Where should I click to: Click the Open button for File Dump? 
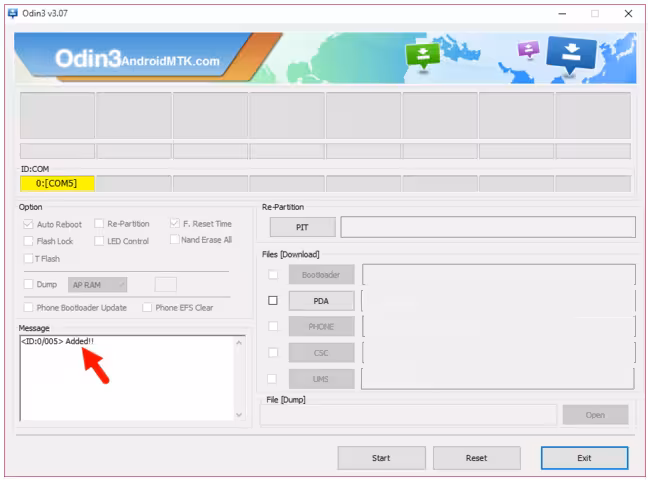pos(595,415)
